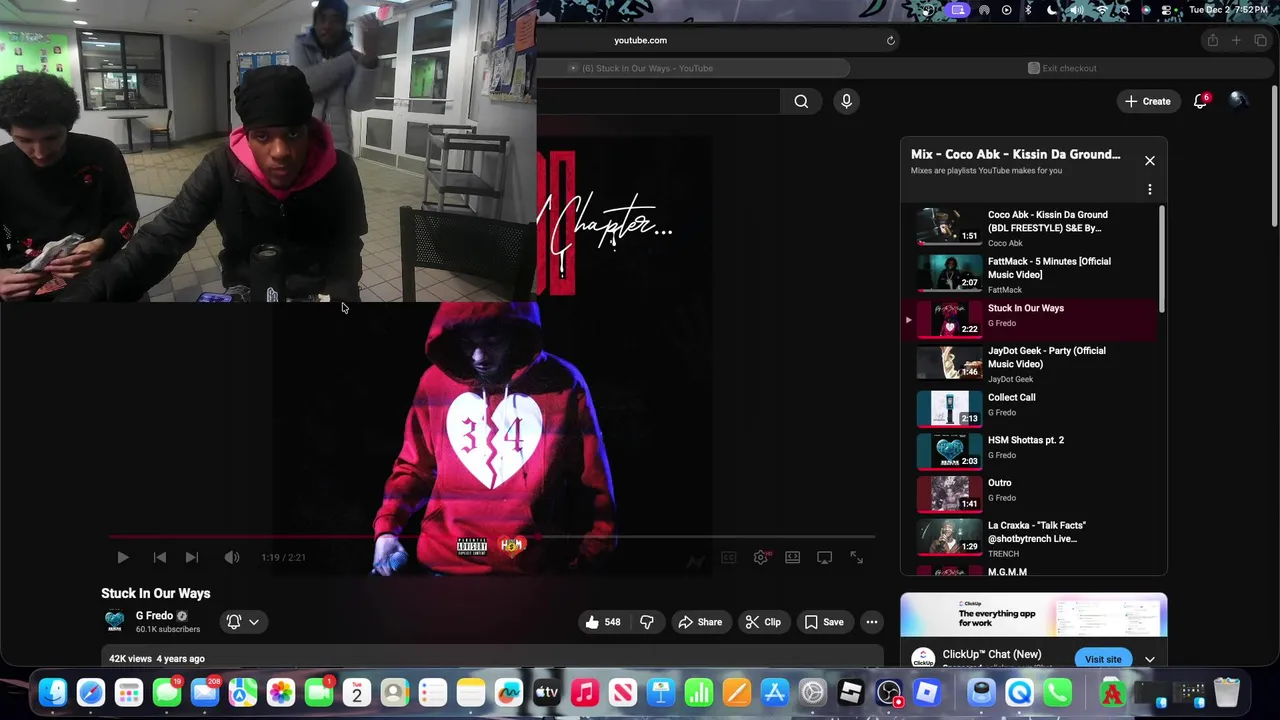Open notification bell dropdown for G Fredo

coord(242,622)
